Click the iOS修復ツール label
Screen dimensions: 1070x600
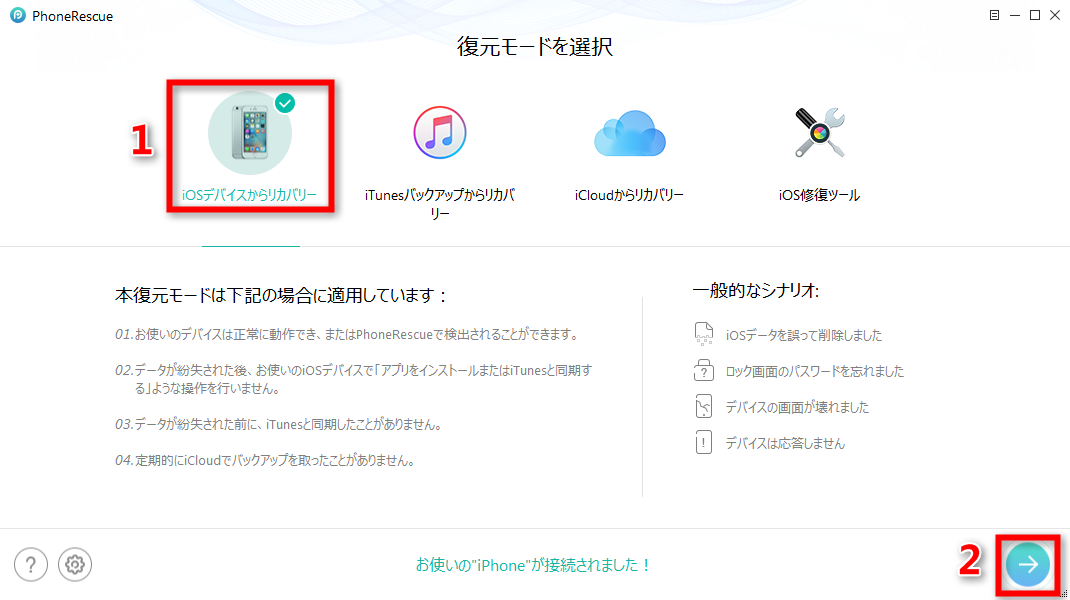[x=819, y=195]
